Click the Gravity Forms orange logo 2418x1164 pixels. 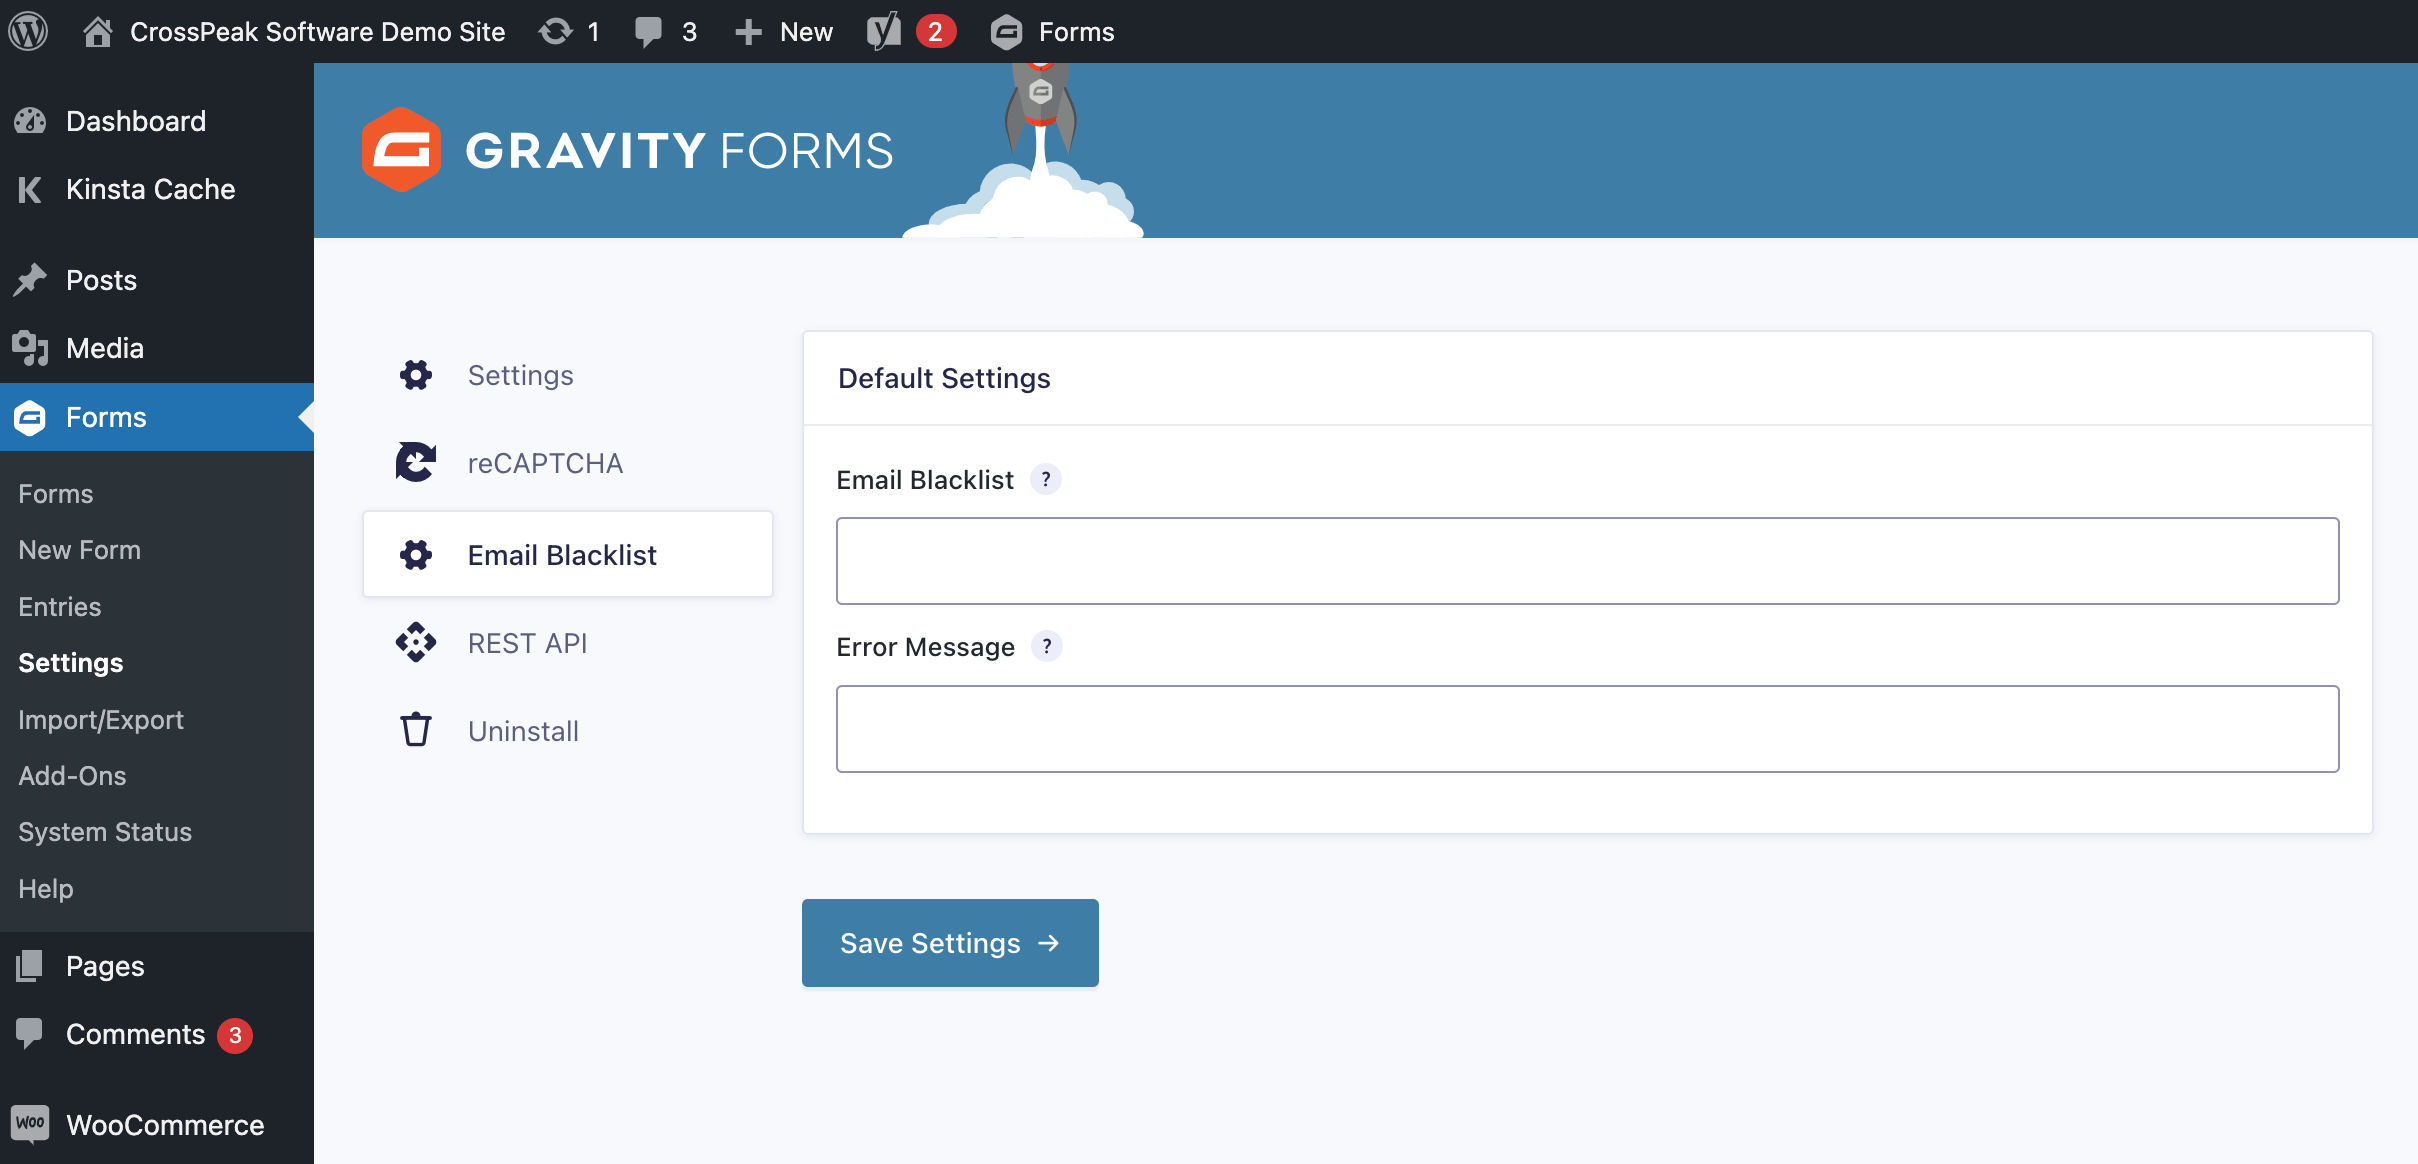click(402, 150)
